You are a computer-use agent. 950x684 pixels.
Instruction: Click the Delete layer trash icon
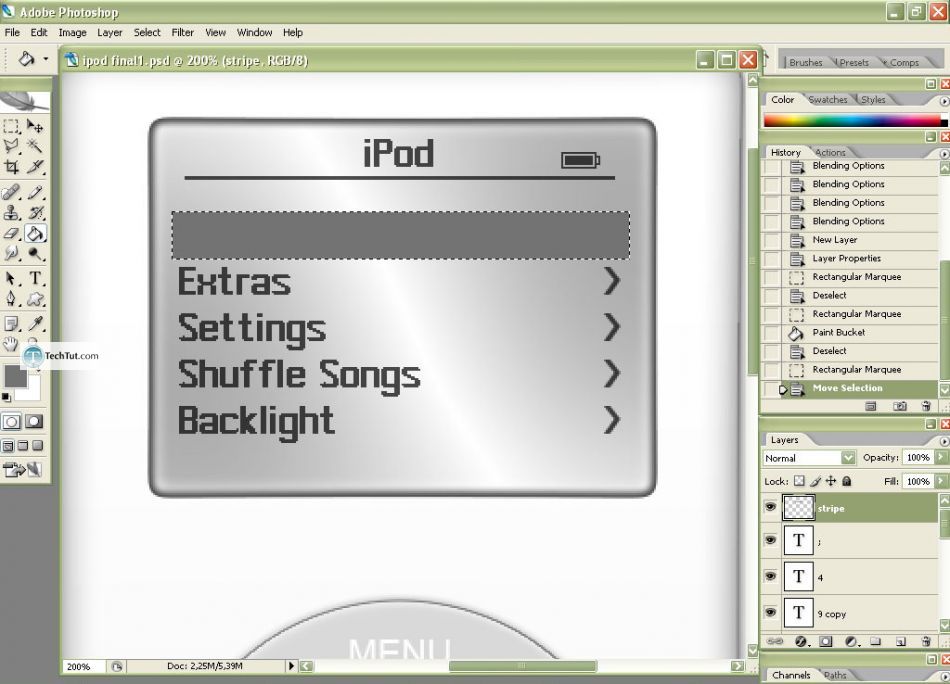(x=925, y=641)
